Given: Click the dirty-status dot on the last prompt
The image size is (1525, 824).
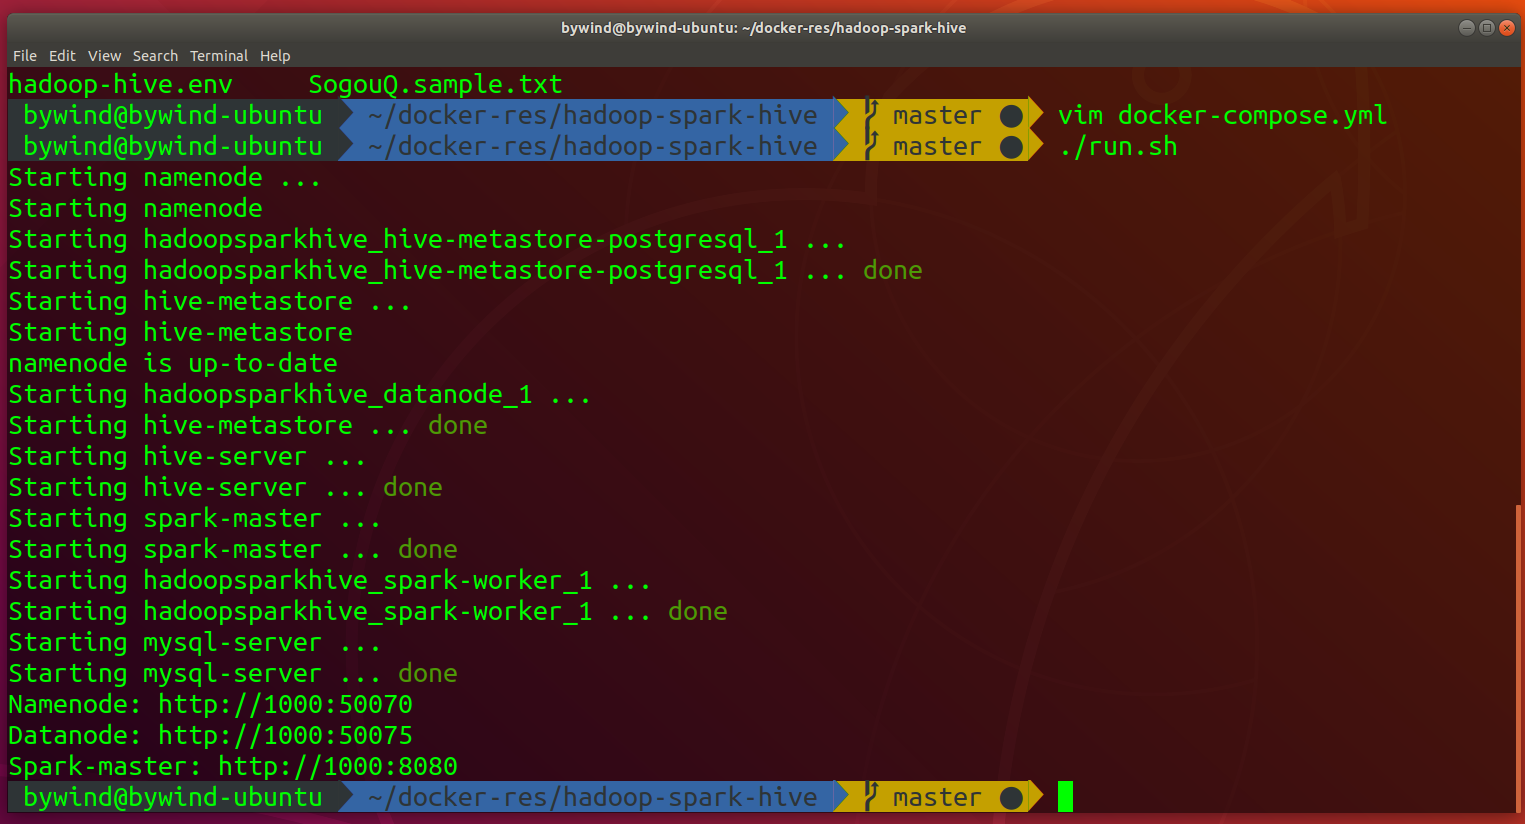Looking at the screenshot, I should coord(1011,797).
